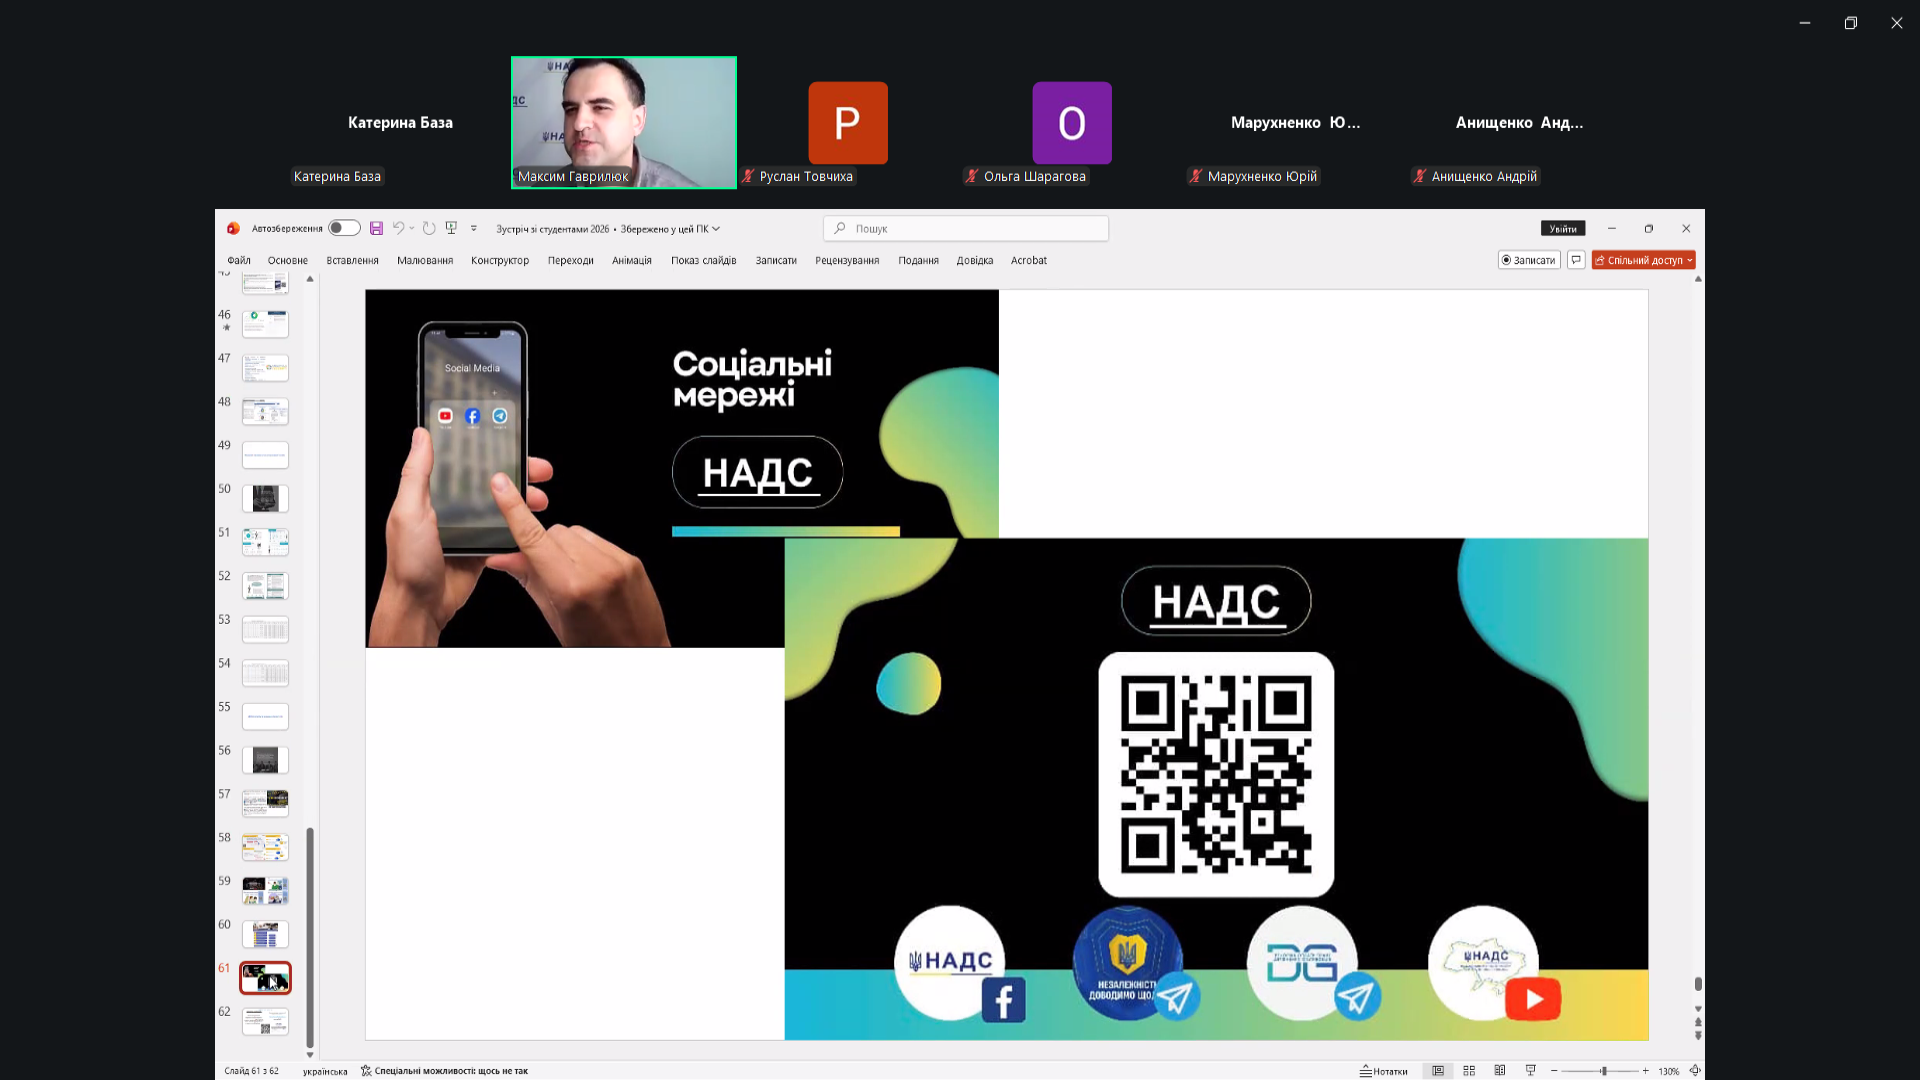Click the Notes (Нотатки) button in status bar
Screen dimensions: 1920x1080
(x=1384, y=1071)
